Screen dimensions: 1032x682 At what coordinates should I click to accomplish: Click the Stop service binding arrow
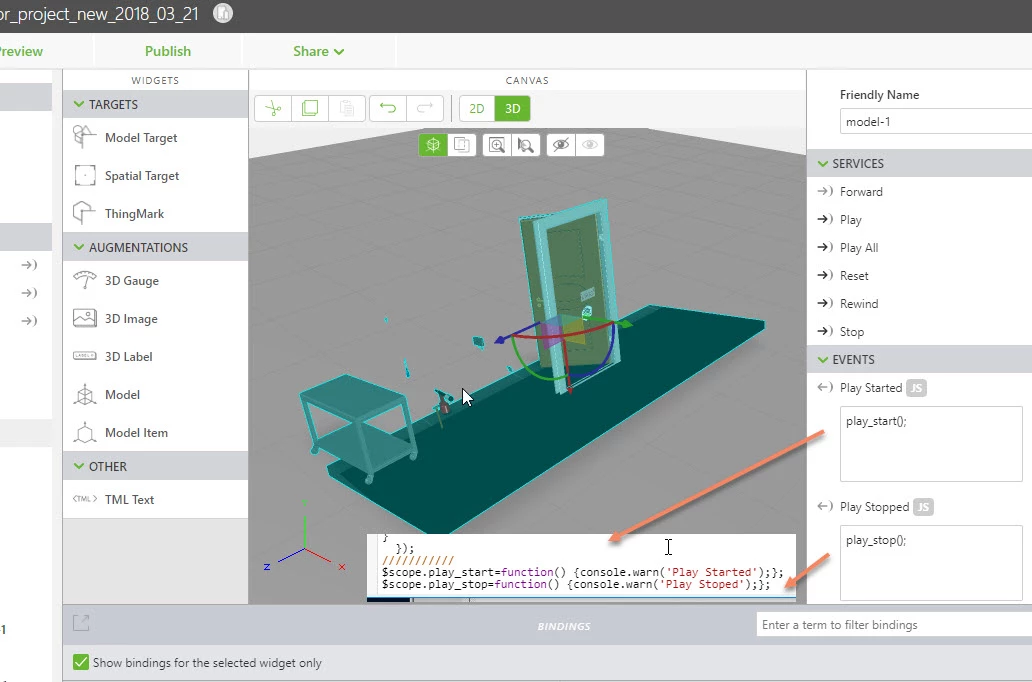click(825, 331)
